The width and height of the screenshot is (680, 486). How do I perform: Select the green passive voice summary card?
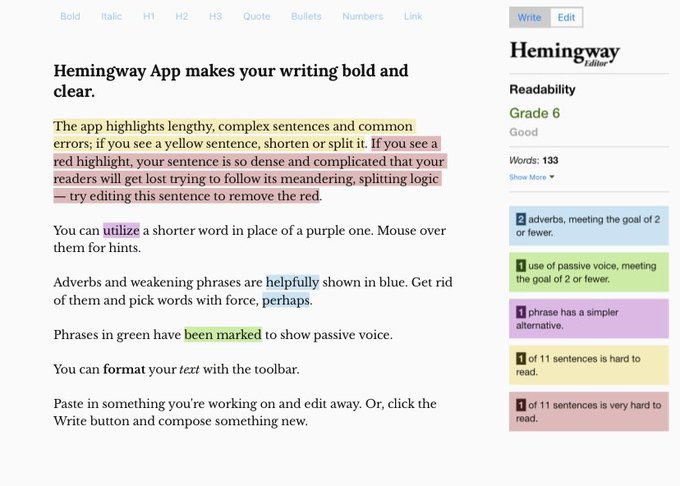click(589, 272)
